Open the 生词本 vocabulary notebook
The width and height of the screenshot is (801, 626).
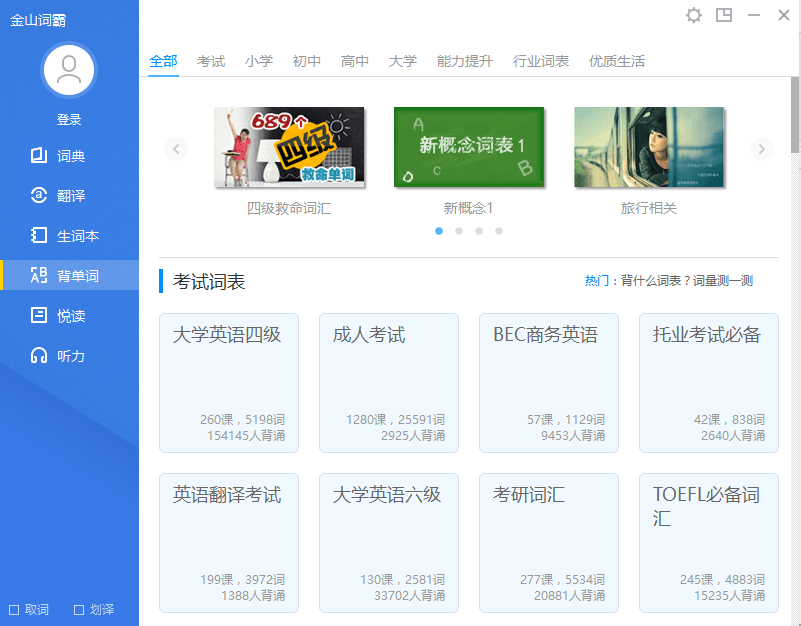(69, 236)
